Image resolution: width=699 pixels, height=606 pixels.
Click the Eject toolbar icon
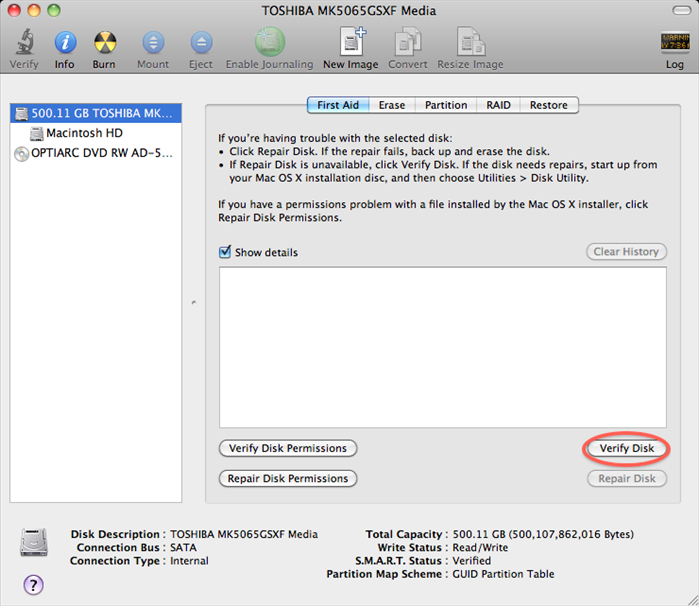[x=201, y=42]
